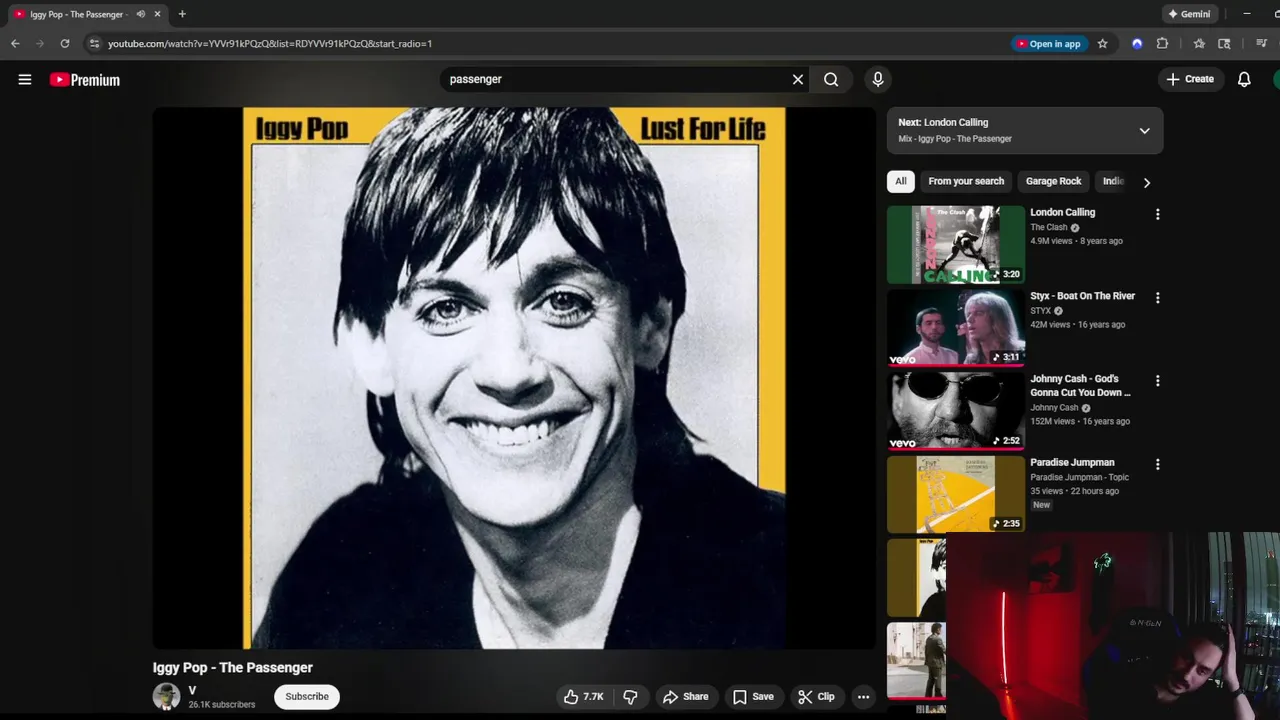Open options for London Calling video
The image size is (1280, 720).
click(x=1157, y=214)
